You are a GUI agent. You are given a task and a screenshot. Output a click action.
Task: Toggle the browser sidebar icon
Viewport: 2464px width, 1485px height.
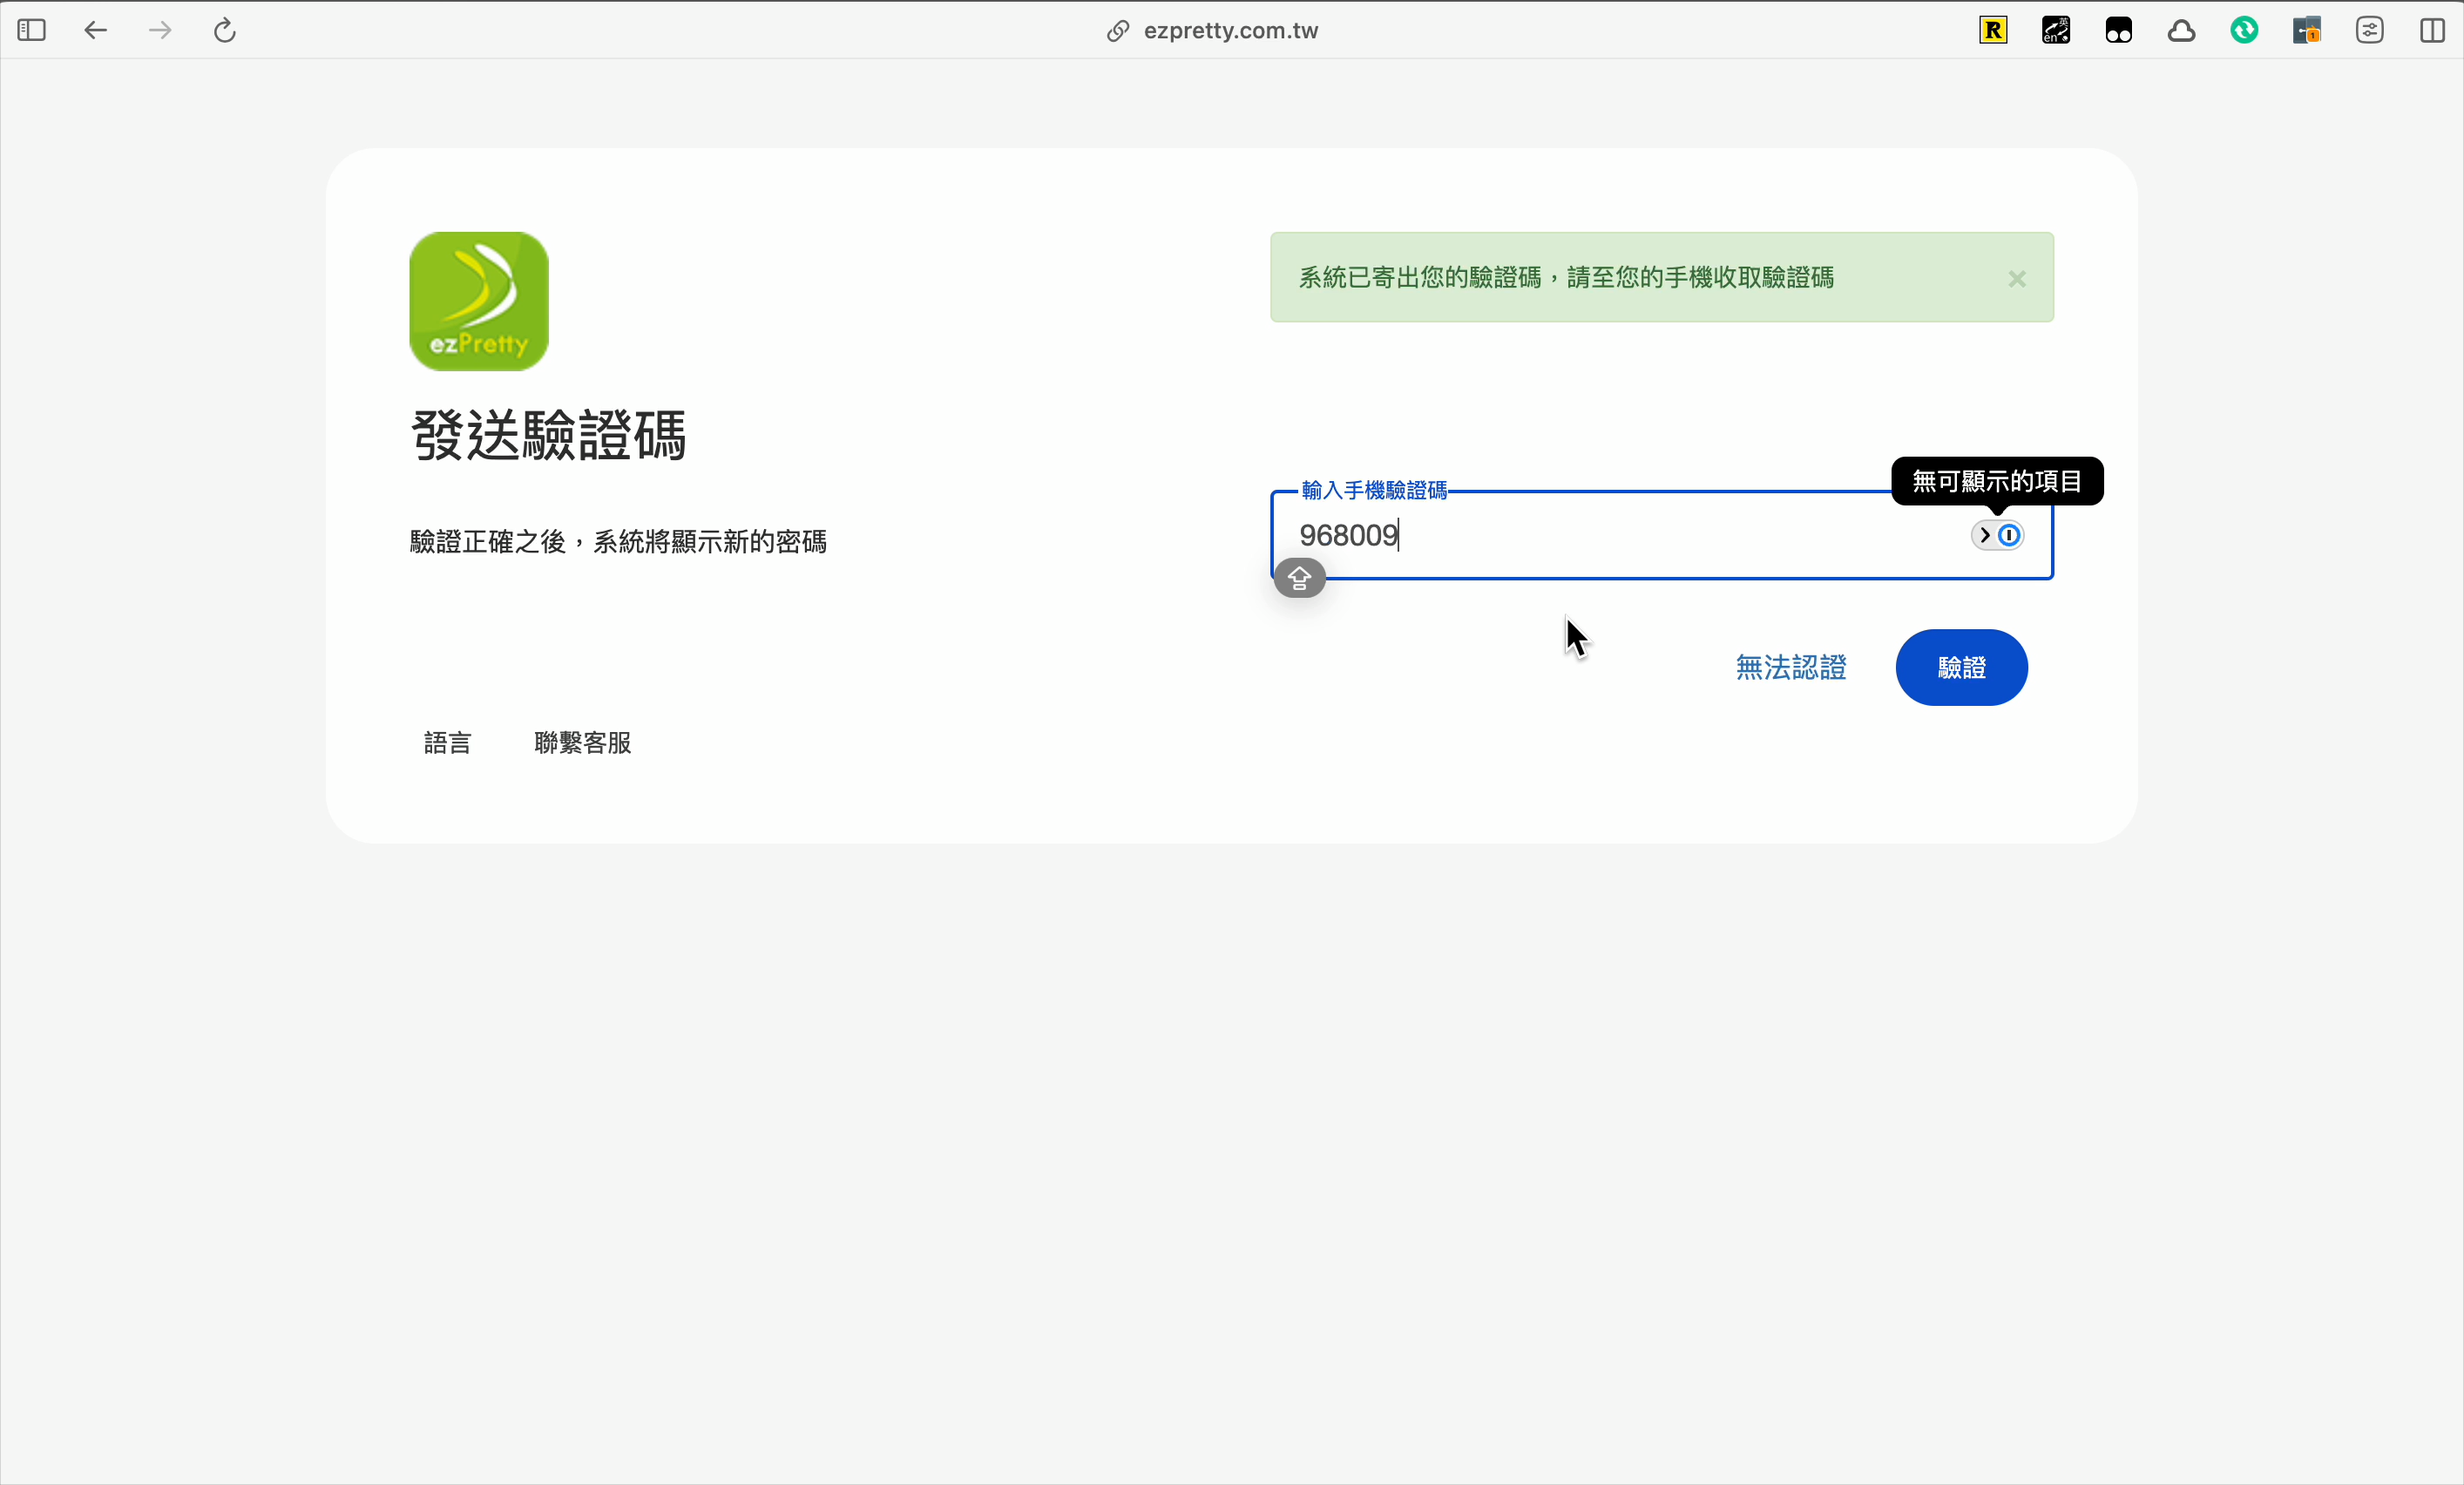(x=32, y=30)
